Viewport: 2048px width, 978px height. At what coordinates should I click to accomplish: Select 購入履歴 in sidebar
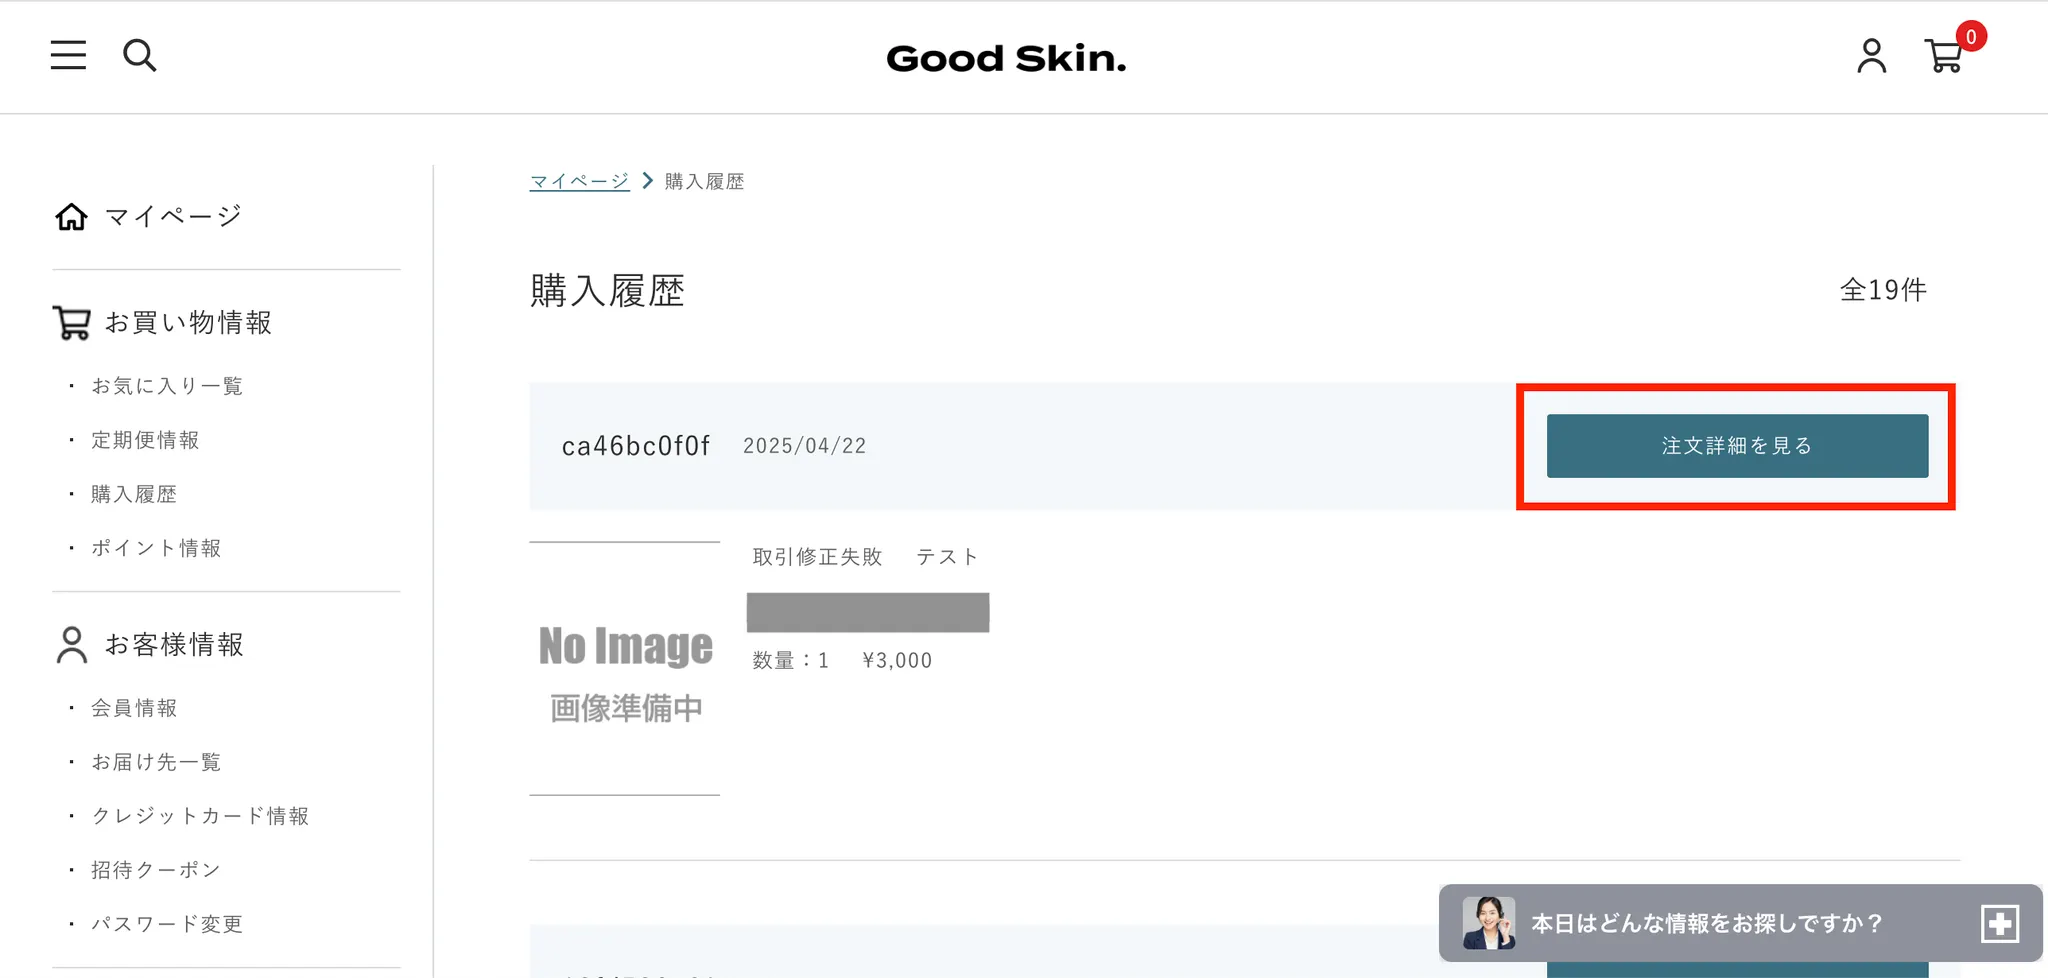[134, 494]
